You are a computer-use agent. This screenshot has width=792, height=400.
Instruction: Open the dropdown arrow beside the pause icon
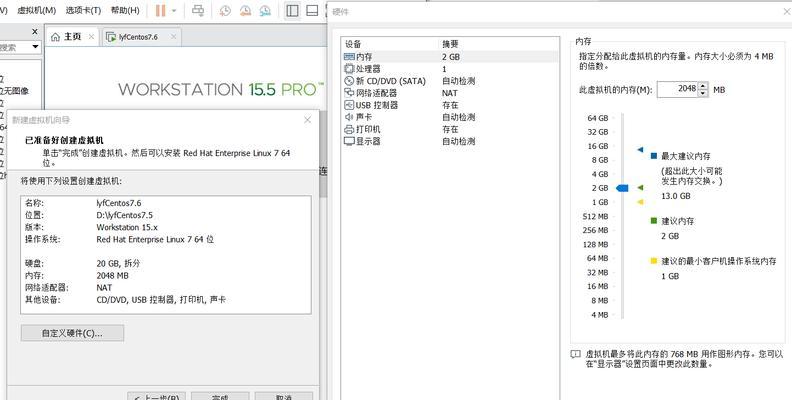coord(174,11)
